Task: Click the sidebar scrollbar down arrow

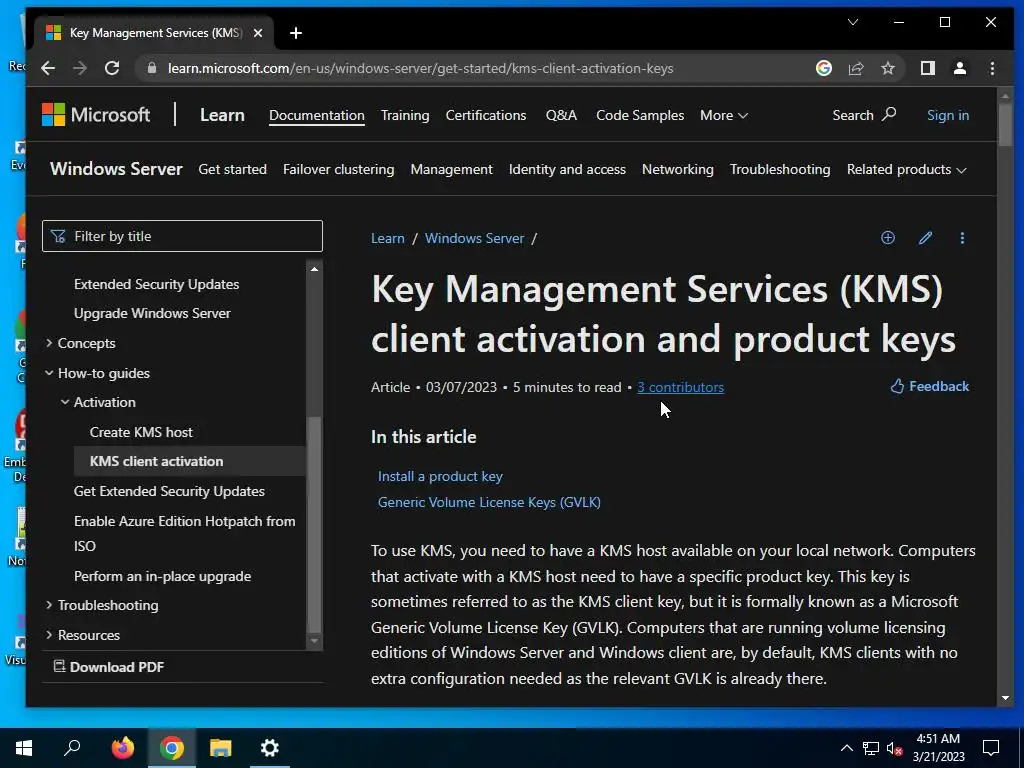Action: pos(314,641)
